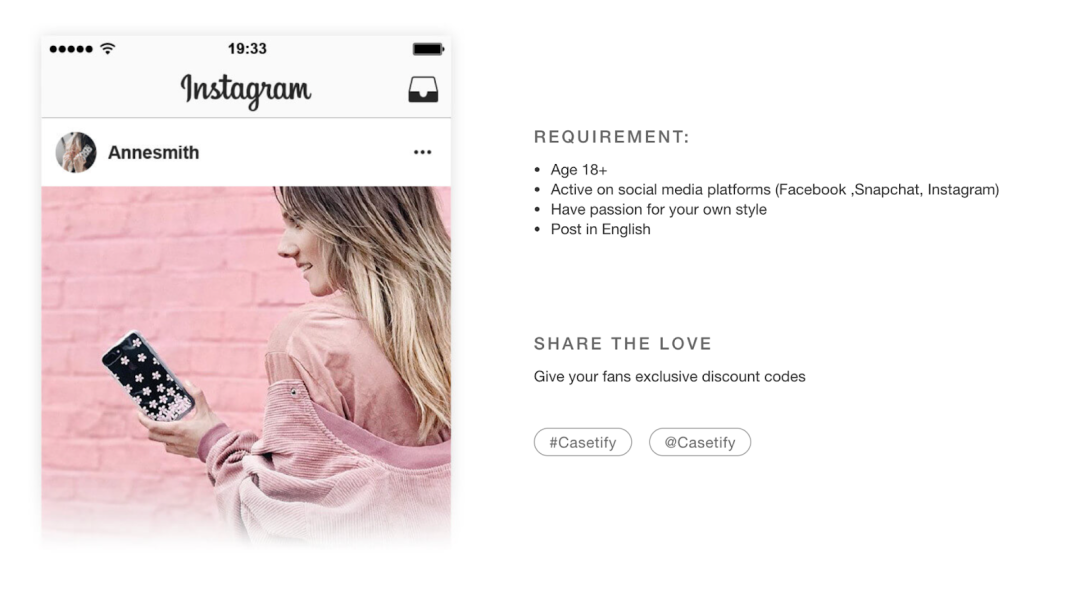Tap the battery indicator icon
This screenshot has height=593, width=1080.
pos(428,49)
